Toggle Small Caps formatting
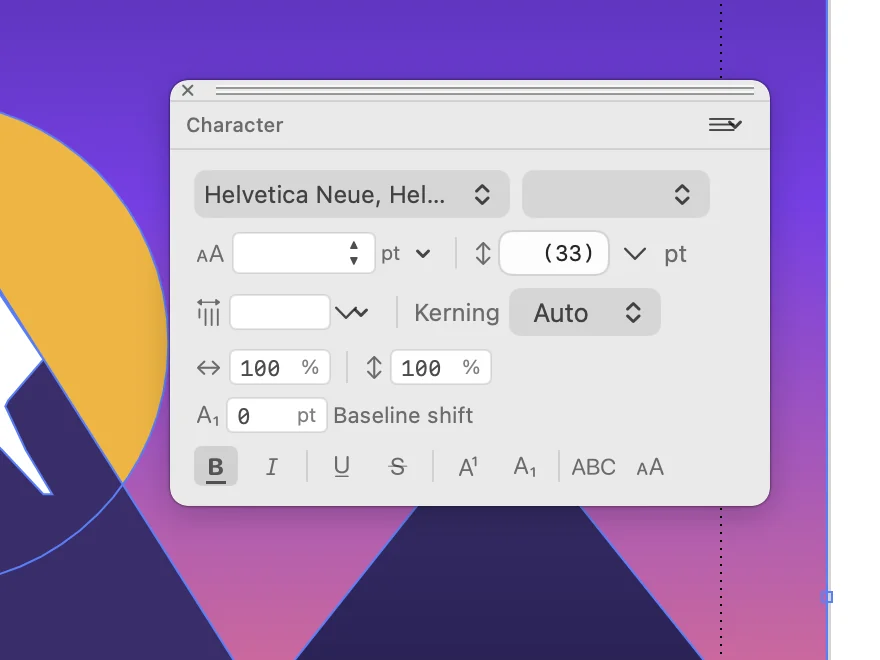The width and height of the screenshot is (880, 660). pos(650,467)
